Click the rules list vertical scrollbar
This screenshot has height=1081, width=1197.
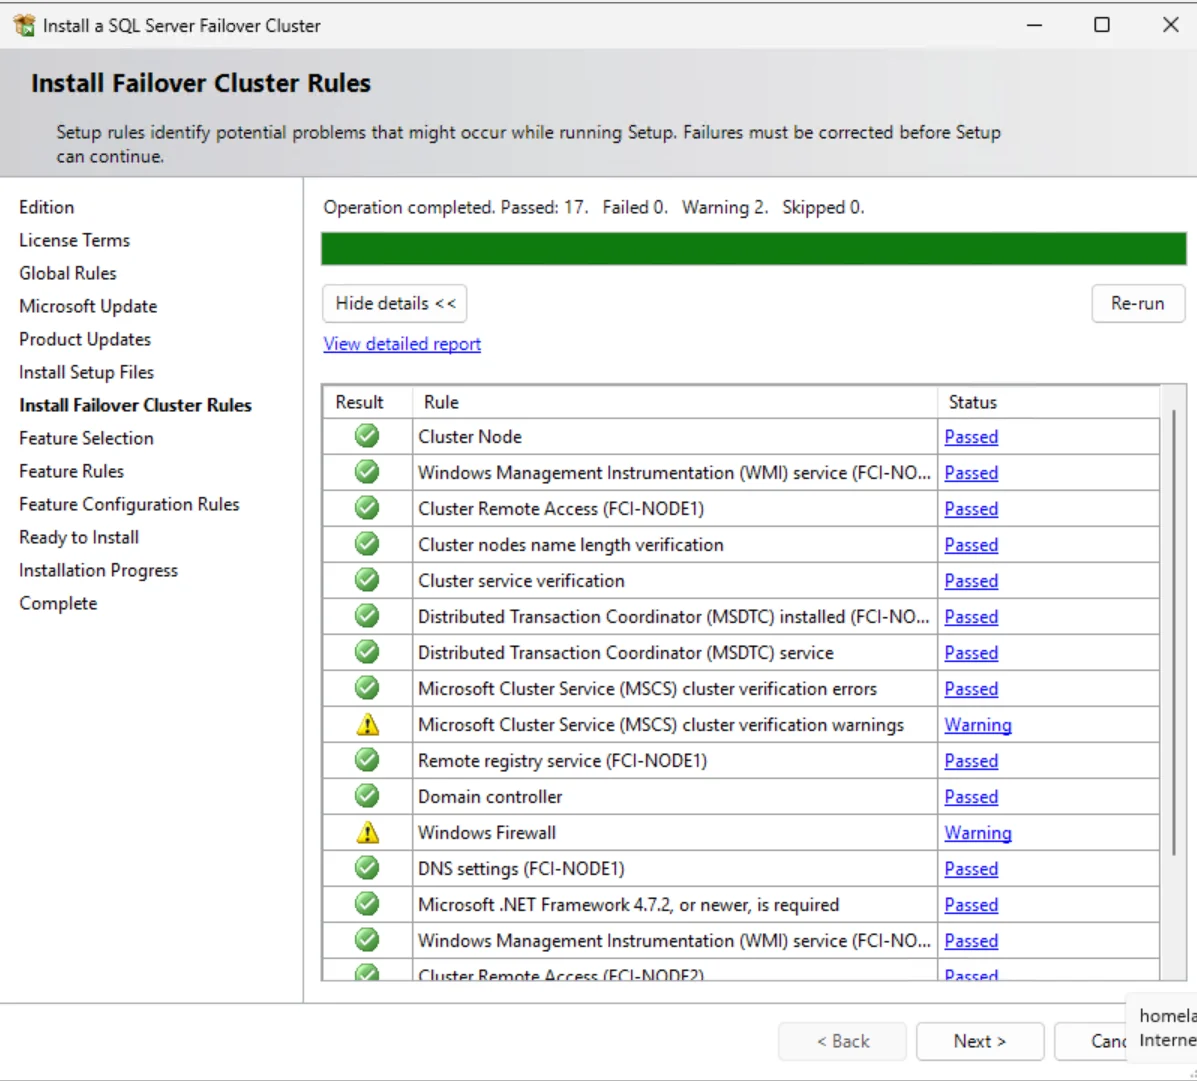pos(1173,632)
